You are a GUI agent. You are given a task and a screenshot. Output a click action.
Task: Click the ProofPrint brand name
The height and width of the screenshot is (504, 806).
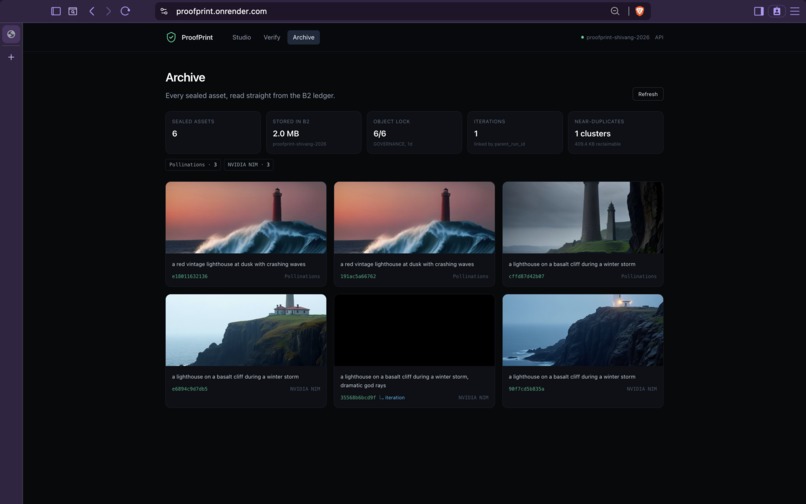pyautogui.click(x=197, y=37)
